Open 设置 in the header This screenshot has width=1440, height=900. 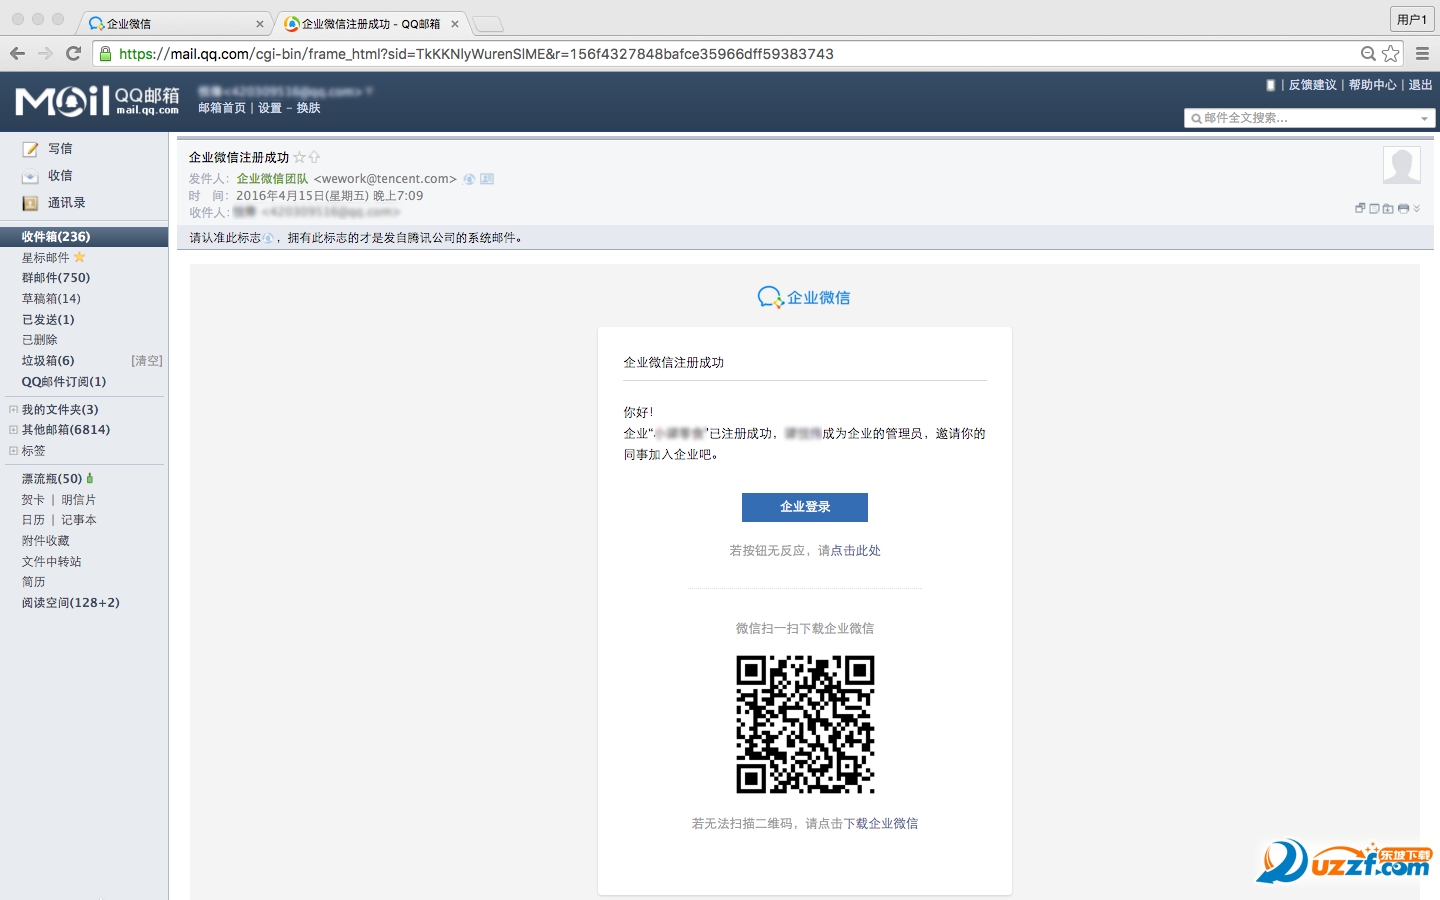coord(270,108)
